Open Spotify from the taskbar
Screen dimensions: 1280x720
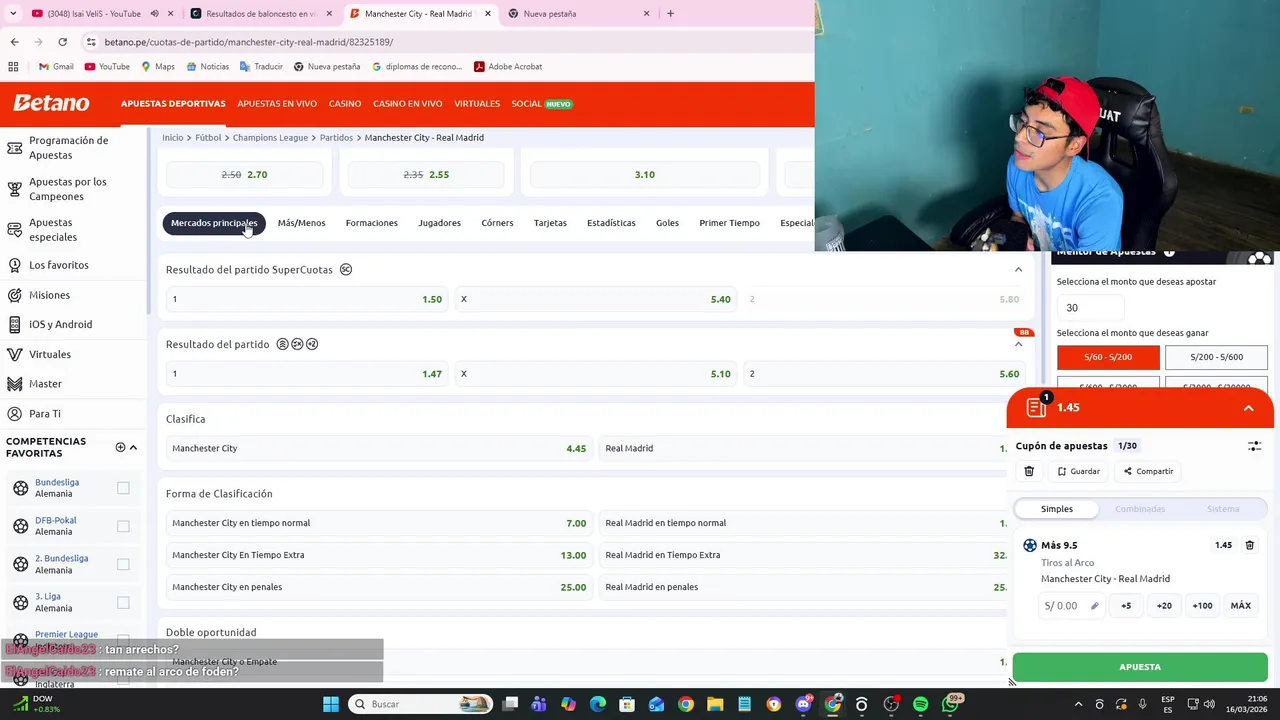point(920,704)
